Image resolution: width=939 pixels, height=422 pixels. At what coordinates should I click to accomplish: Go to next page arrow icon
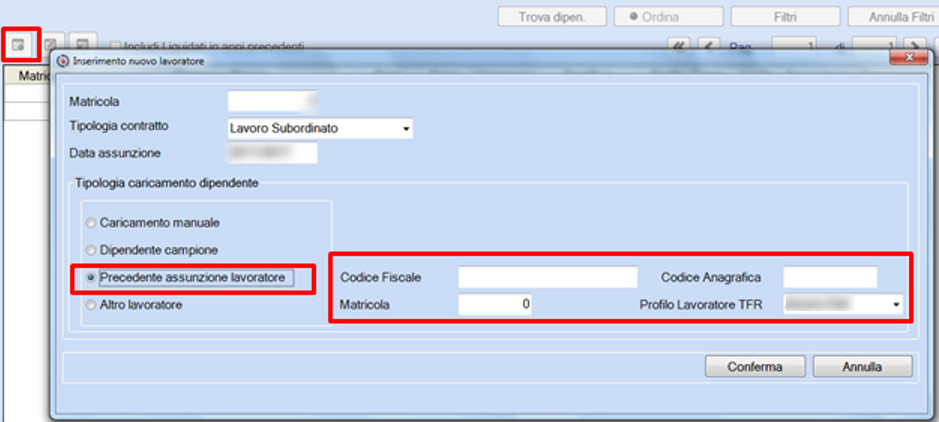tap(916, 46)
